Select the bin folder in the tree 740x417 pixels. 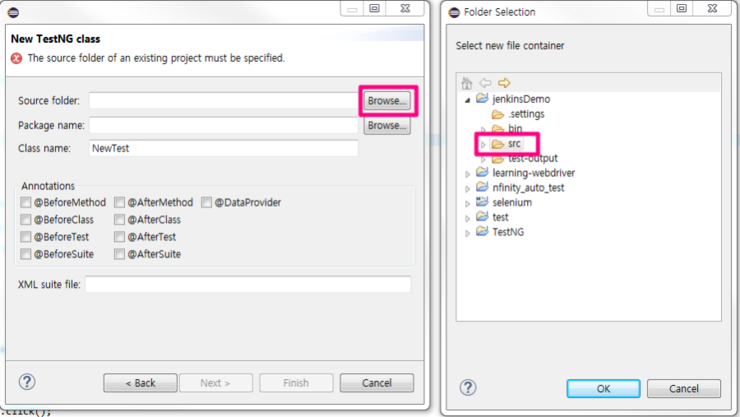coord(507,128)
